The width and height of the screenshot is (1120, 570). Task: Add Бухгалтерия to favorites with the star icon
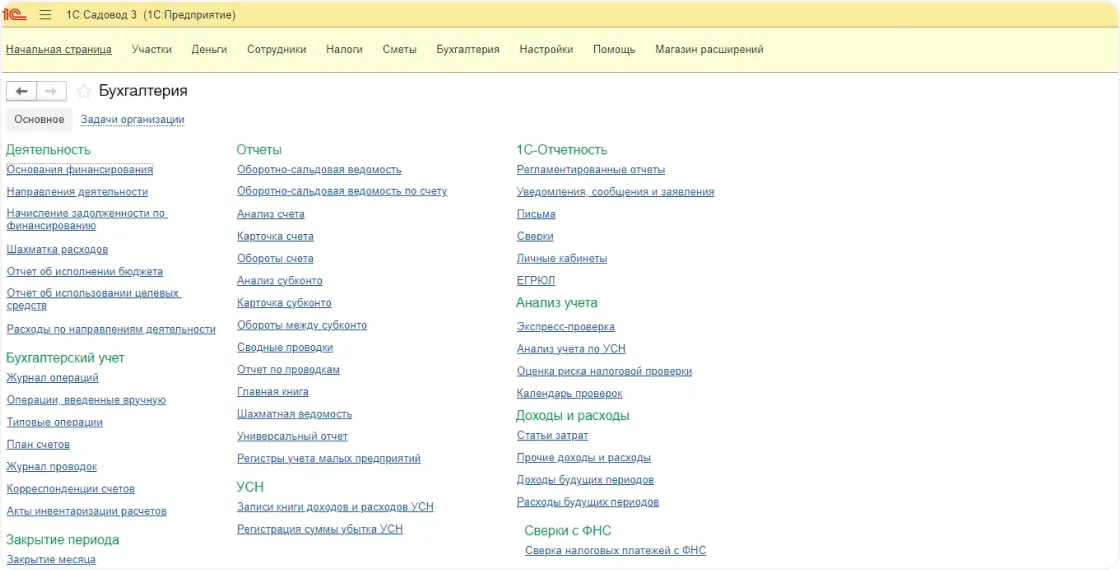pyautogui.click(x=84, y=91)
